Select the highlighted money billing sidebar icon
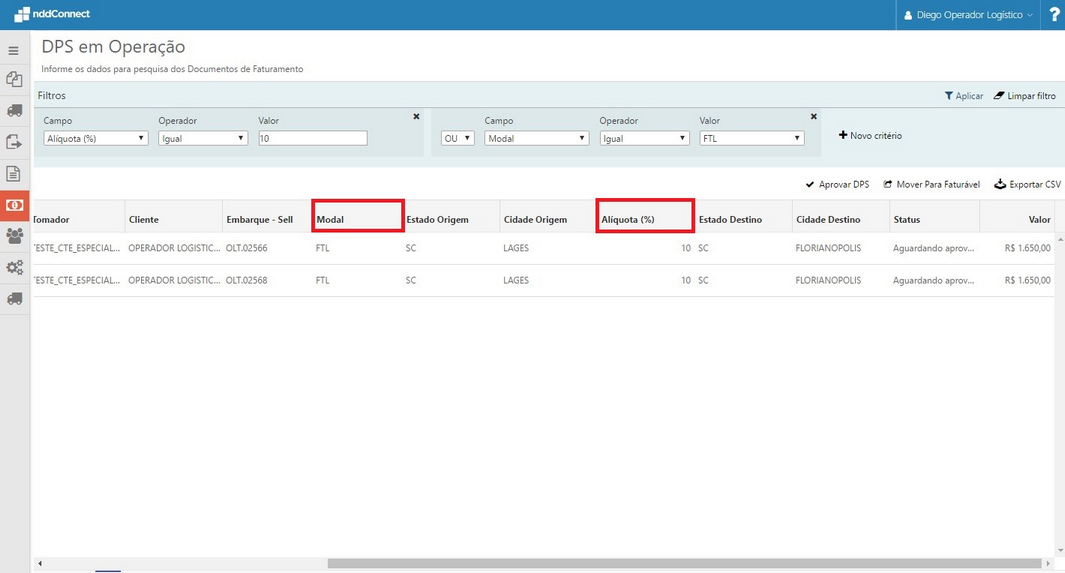The width and height of the screenshot is (1065, 573). pos(15,205)
